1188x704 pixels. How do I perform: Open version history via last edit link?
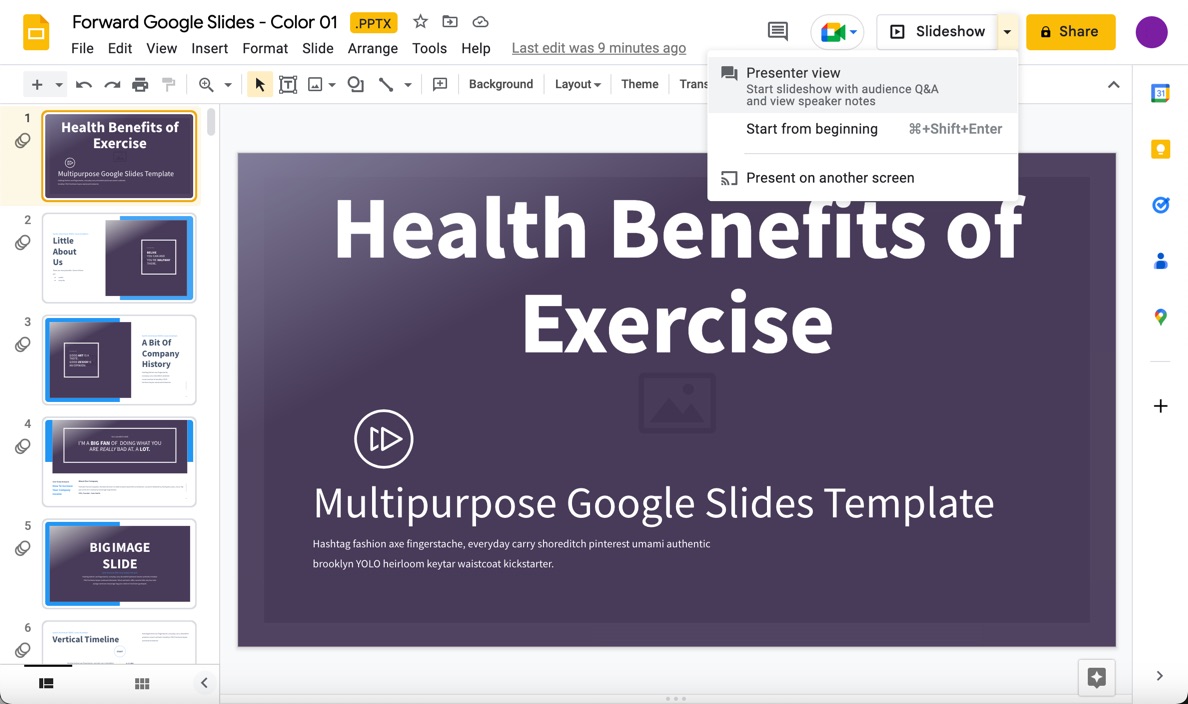point(598,47)
